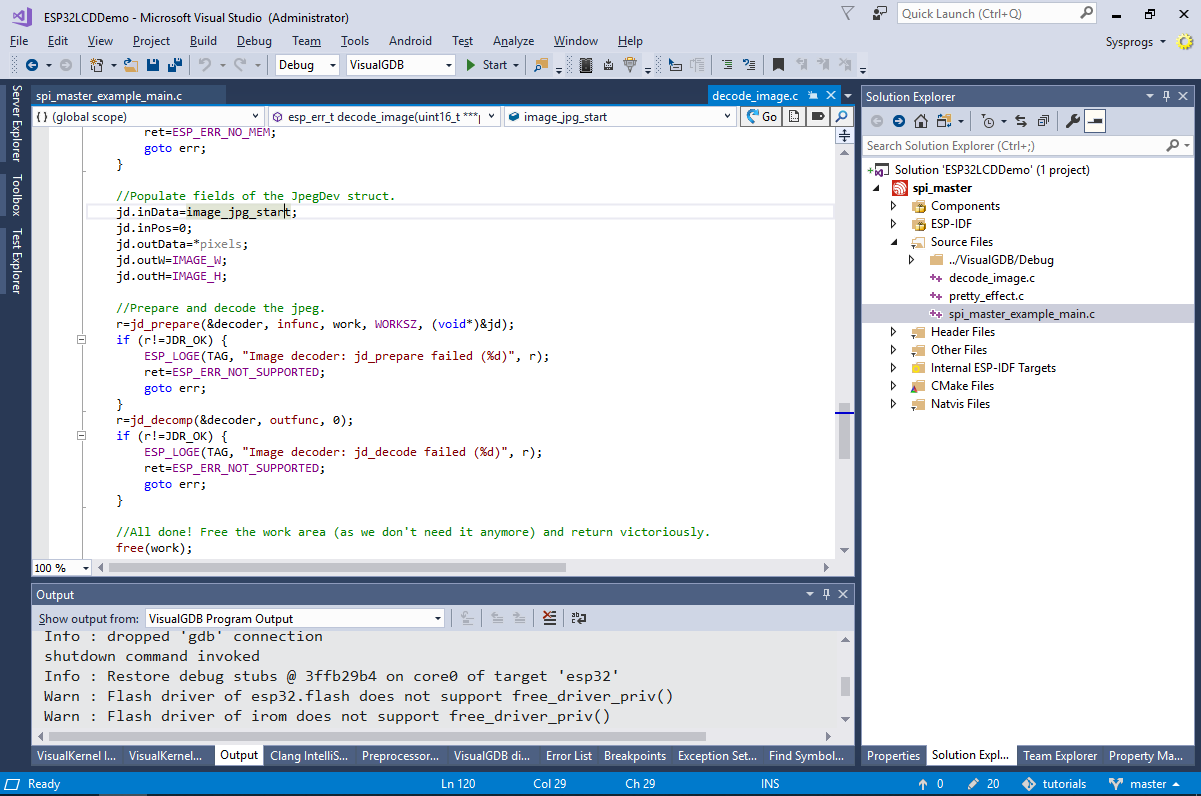Open the Debug menu

tap(254, 41)
